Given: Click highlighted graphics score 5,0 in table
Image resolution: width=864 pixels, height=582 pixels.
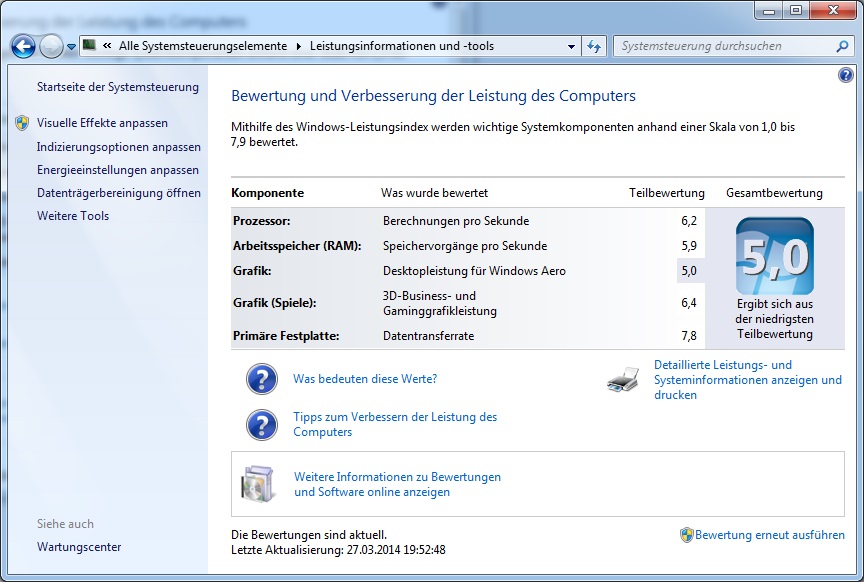Looking at the screenshot, I should pos(689,271).
